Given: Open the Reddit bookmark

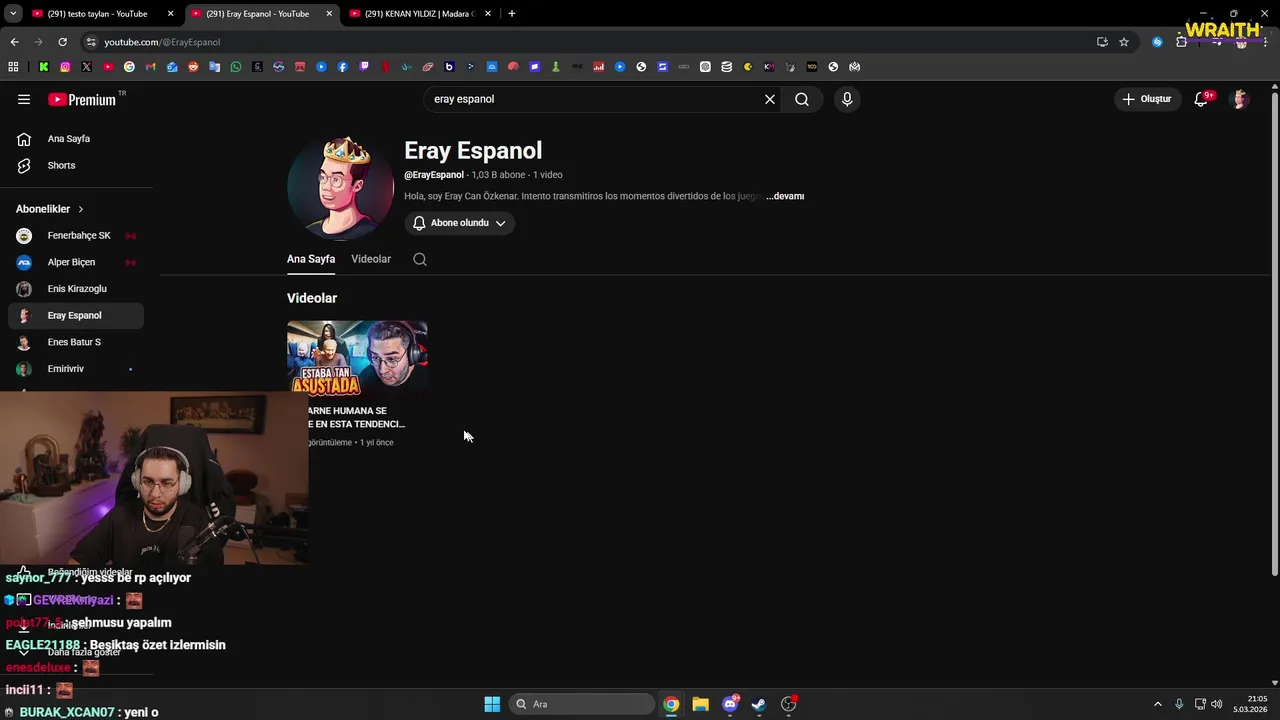Looking at the screenshot, I should [193, 67].
